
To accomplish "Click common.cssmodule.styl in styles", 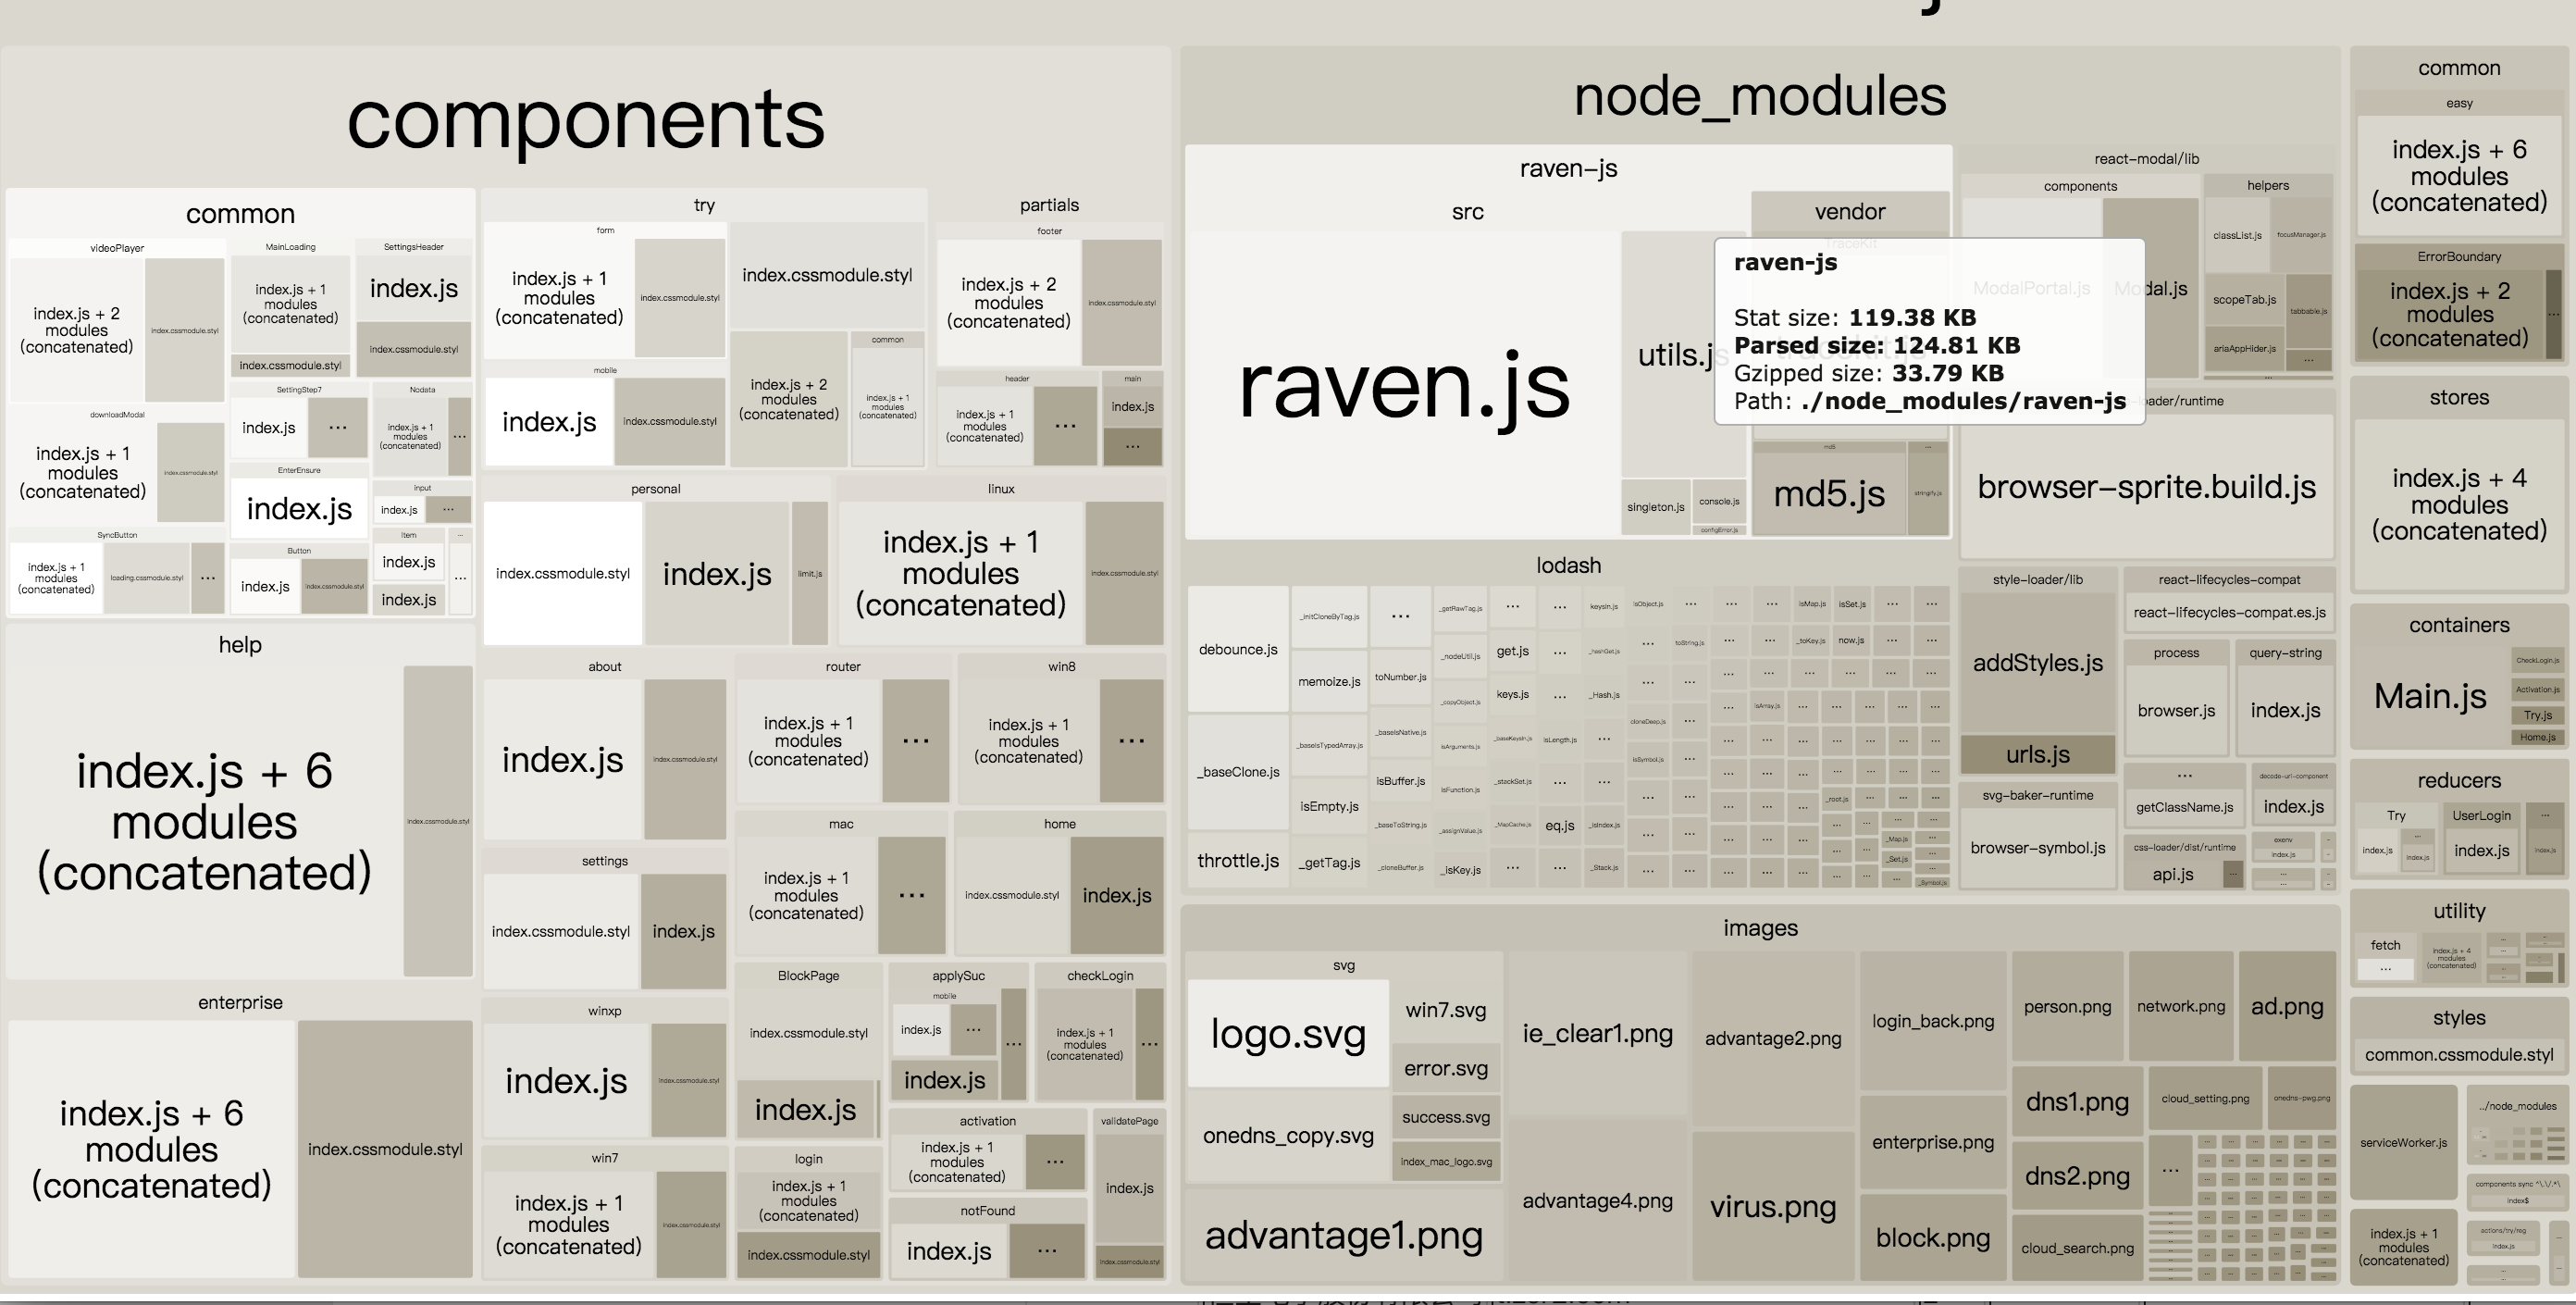I will click(2458, 1054).
